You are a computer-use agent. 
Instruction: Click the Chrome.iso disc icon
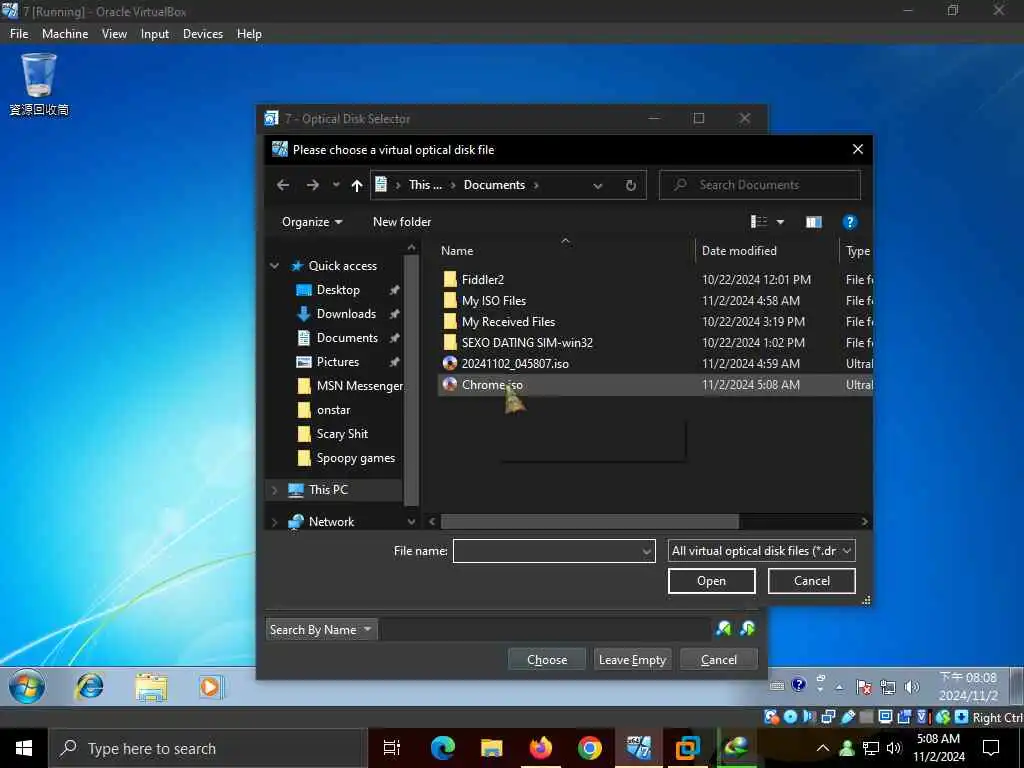pyautogui.click(x=450, y=385)
